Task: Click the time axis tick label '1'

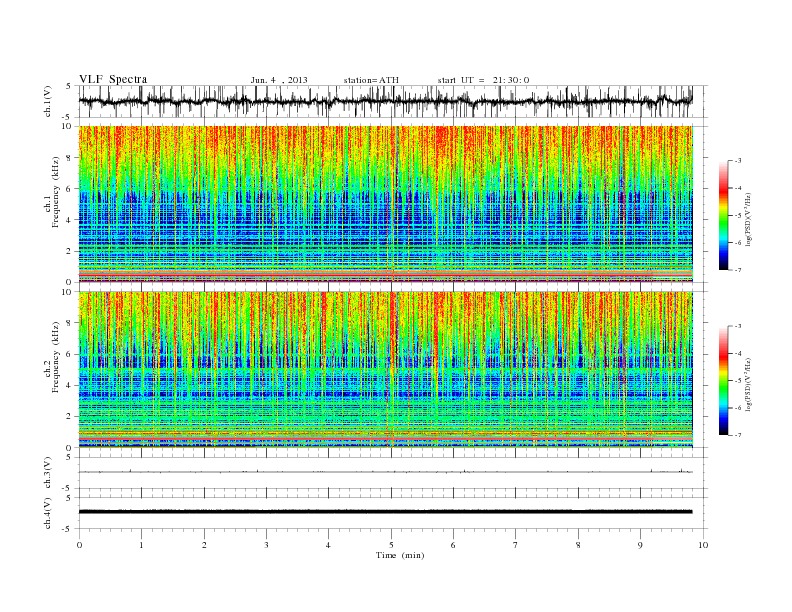Action: click(x=141, y=545)
